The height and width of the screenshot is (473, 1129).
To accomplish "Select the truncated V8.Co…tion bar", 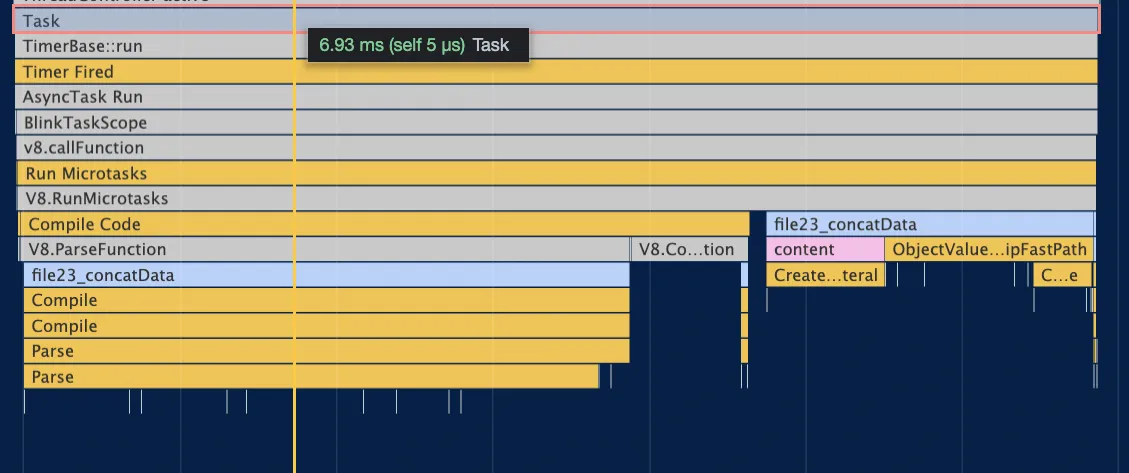I will pyautogui.click(x=690, y=249).
